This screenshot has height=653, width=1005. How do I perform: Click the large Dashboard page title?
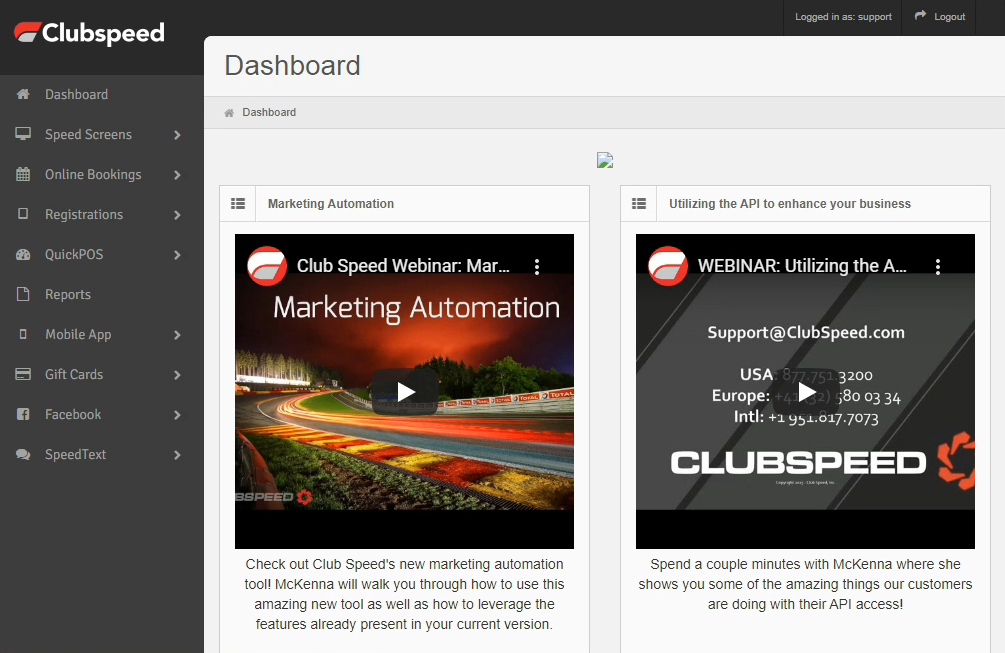coord(292,65)
